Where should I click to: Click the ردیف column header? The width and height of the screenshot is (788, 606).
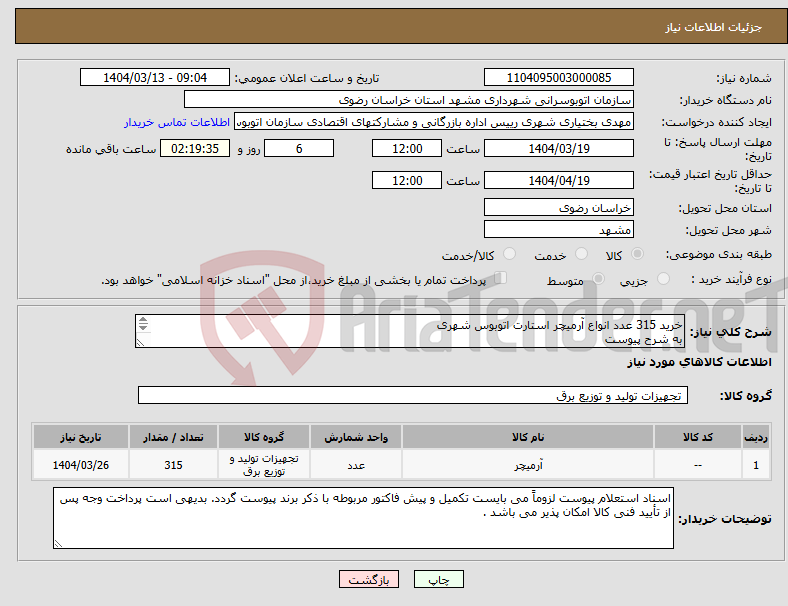point(755,437)
